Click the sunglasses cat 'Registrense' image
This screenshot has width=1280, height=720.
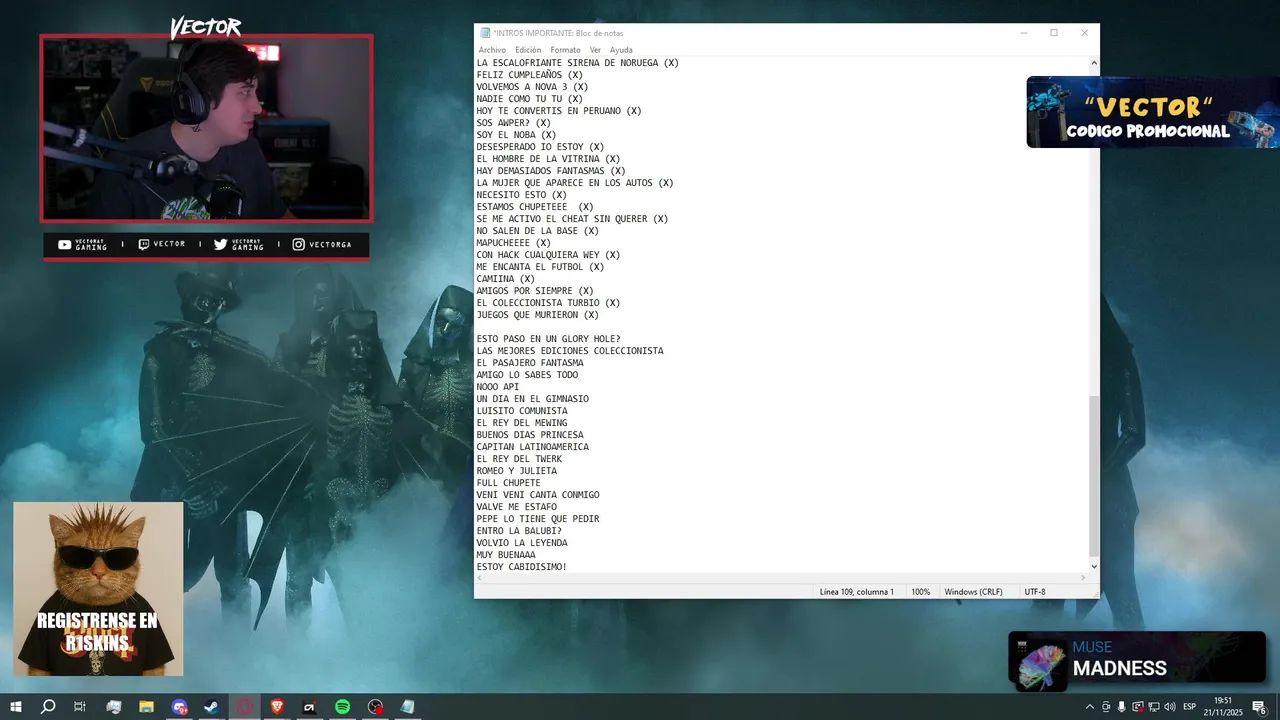pyautogui.click(x=98, y=589)
